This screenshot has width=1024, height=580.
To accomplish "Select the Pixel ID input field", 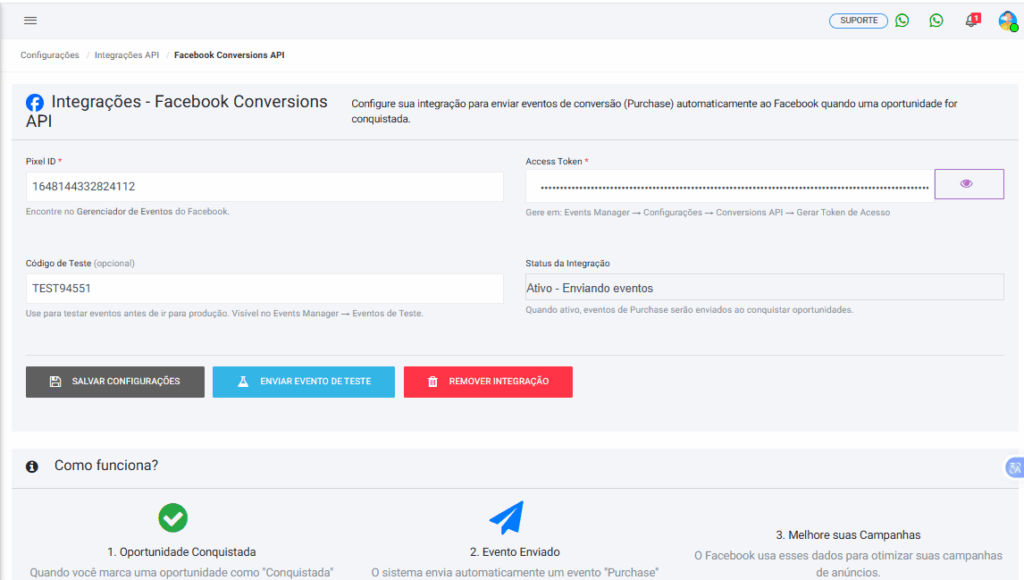I will tap(264, 186).
